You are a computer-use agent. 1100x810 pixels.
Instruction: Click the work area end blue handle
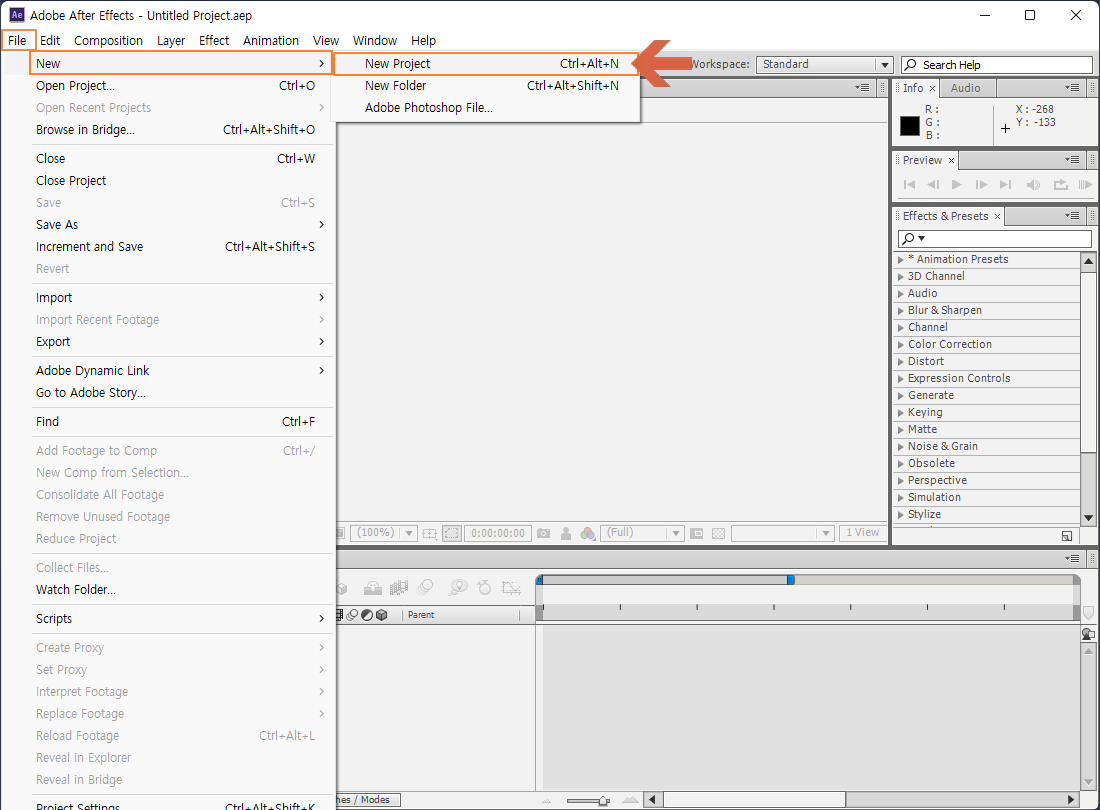coord(791,580)
